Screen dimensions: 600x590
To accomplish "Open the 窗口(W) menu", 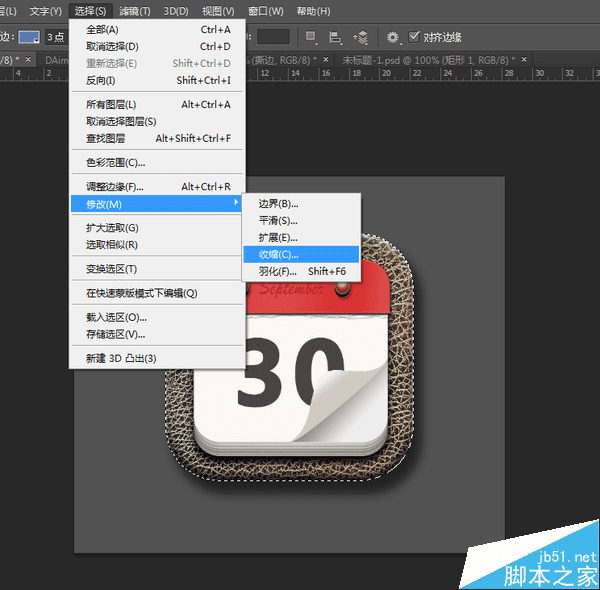I will tap(264, 11).
